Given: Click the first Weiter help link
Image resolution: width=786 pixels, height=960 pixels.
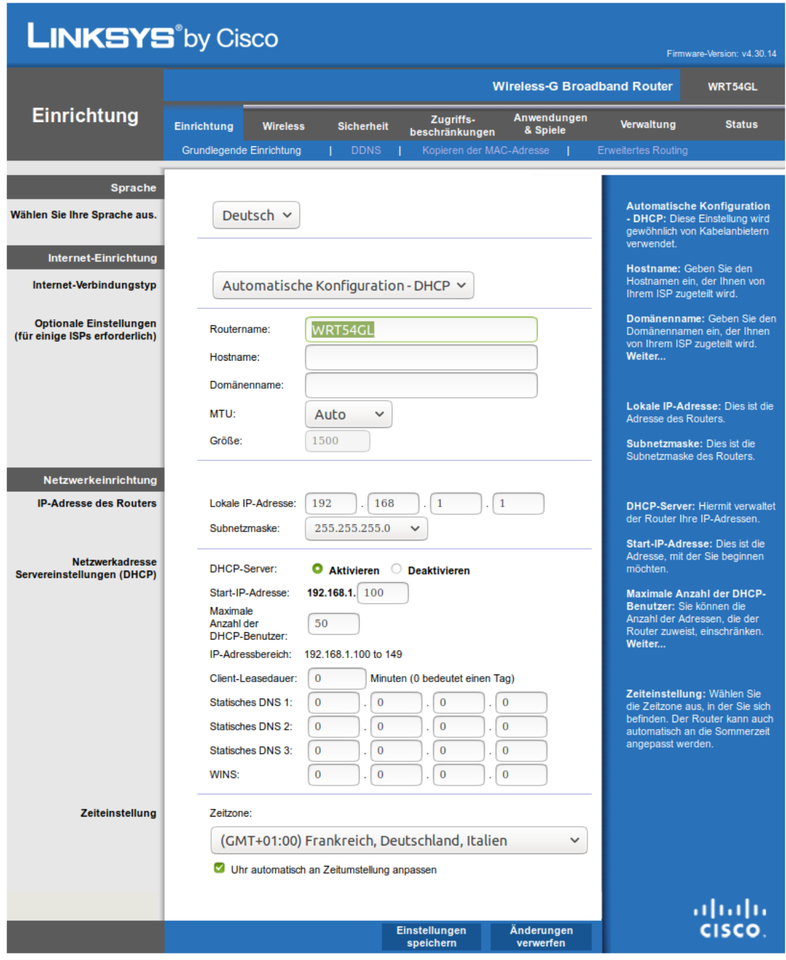Looking at the screenshot, I should pyautogui.click(x=645, y=356).
